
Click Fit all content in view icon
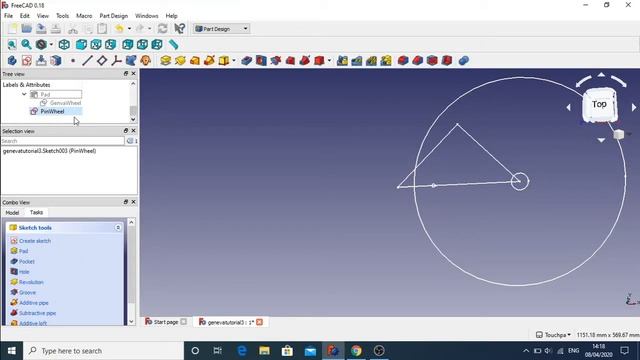12,44
